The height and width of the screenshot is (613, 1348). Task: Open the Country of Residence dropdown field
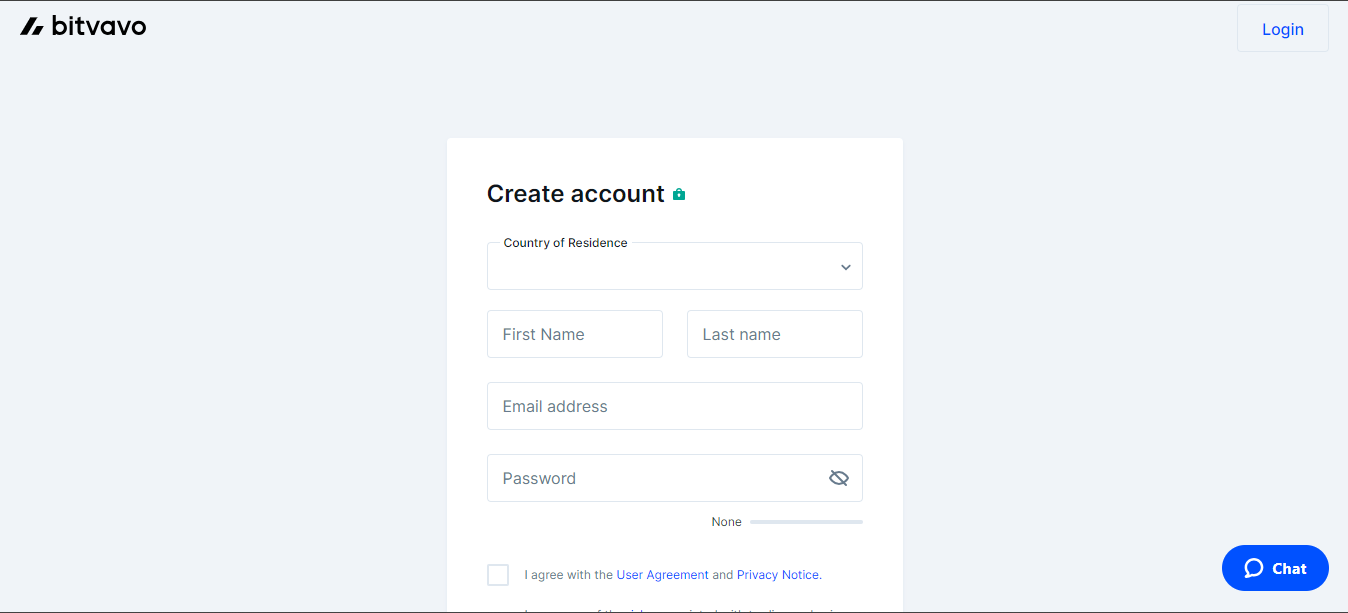coord(675,266)
